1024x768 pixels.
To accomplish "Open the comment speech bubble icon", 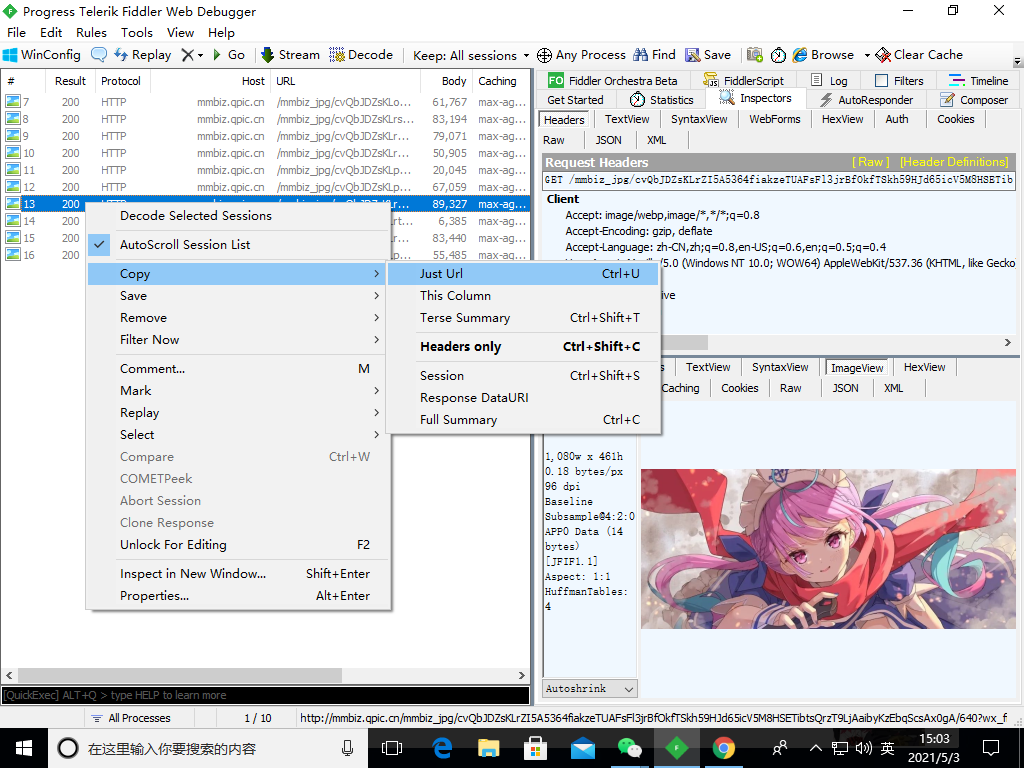I will pyautogui.click(x=99, y=55).
